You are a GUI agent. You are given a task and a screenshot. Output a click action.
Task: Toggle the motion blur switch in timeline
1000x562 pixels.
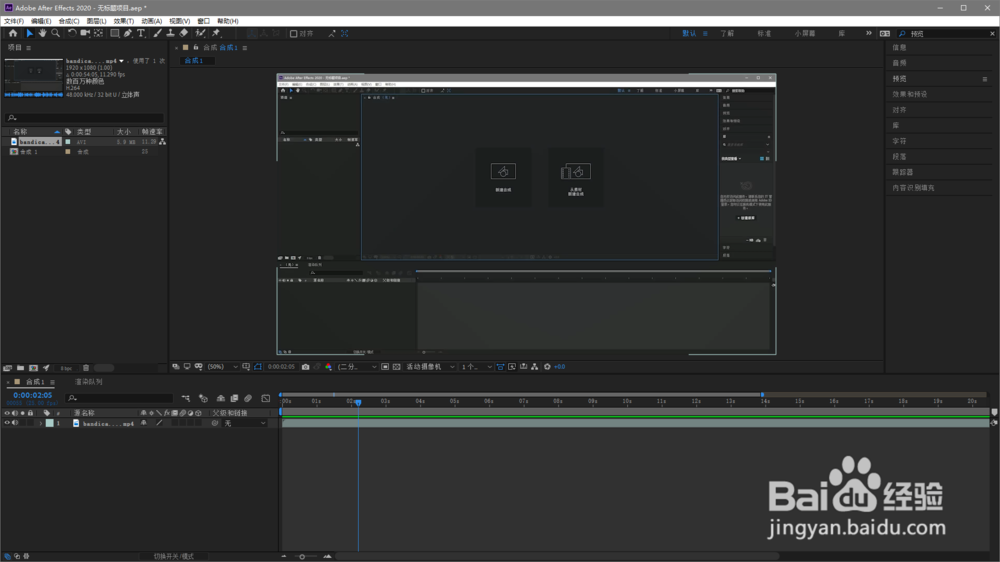pyautogui.click(x=248, y=398)
